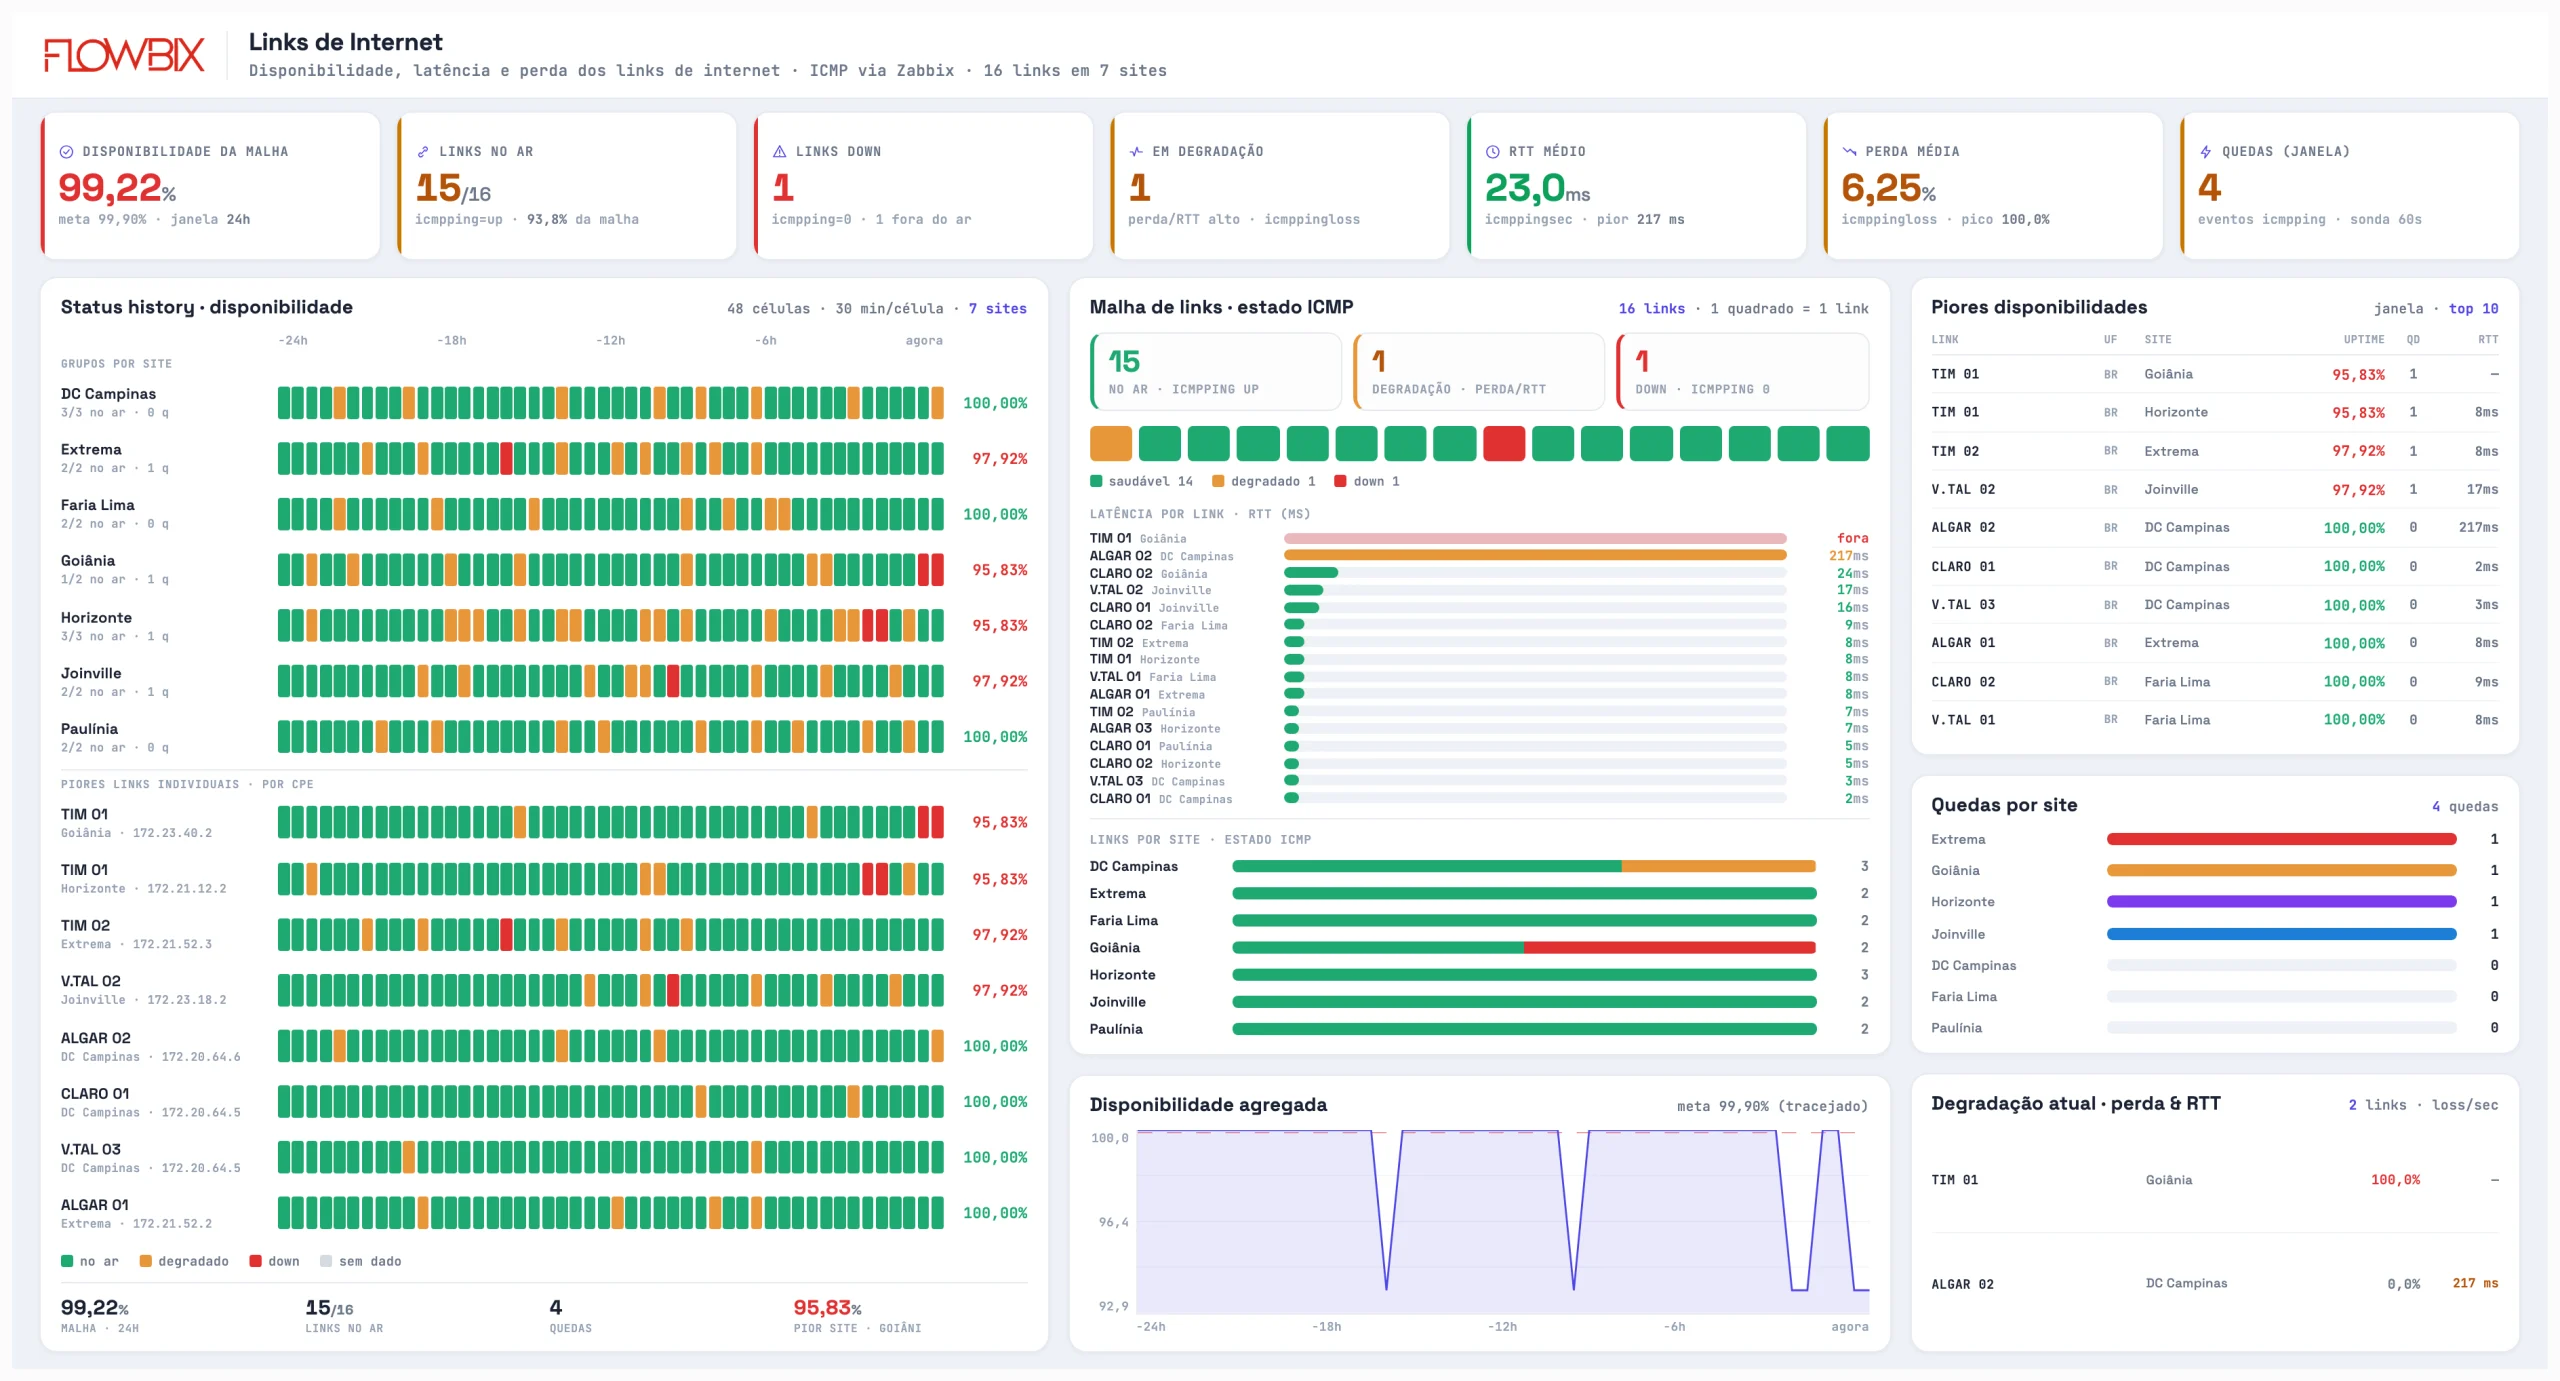Click the '95,83% Pior Site' footer stat

[857, 1316]
